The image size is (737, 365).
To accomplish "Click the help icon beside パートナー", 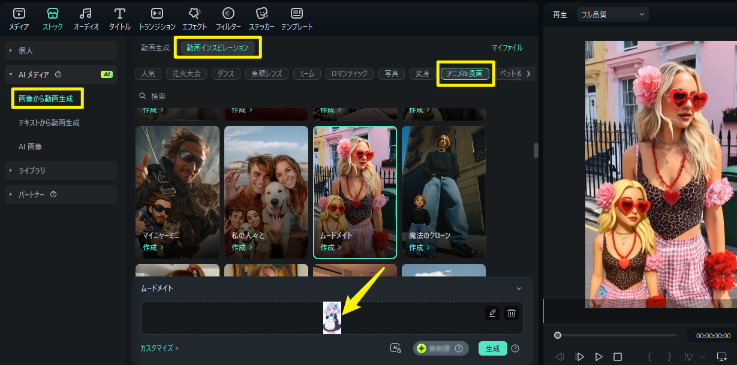I will pos(53,194).
